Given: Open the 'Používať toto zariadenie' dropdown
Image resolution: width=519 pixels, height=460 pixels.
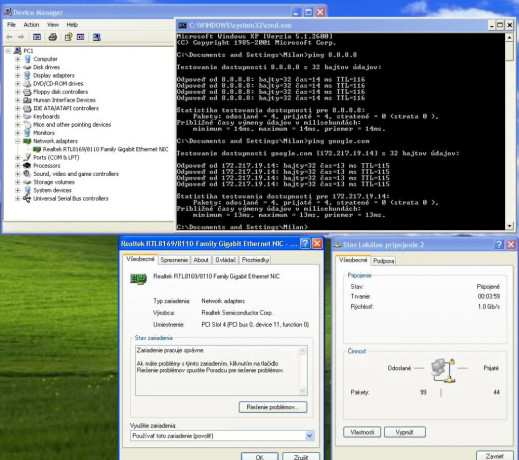Looking at the screenshot, I should click(x=310, y=436).
